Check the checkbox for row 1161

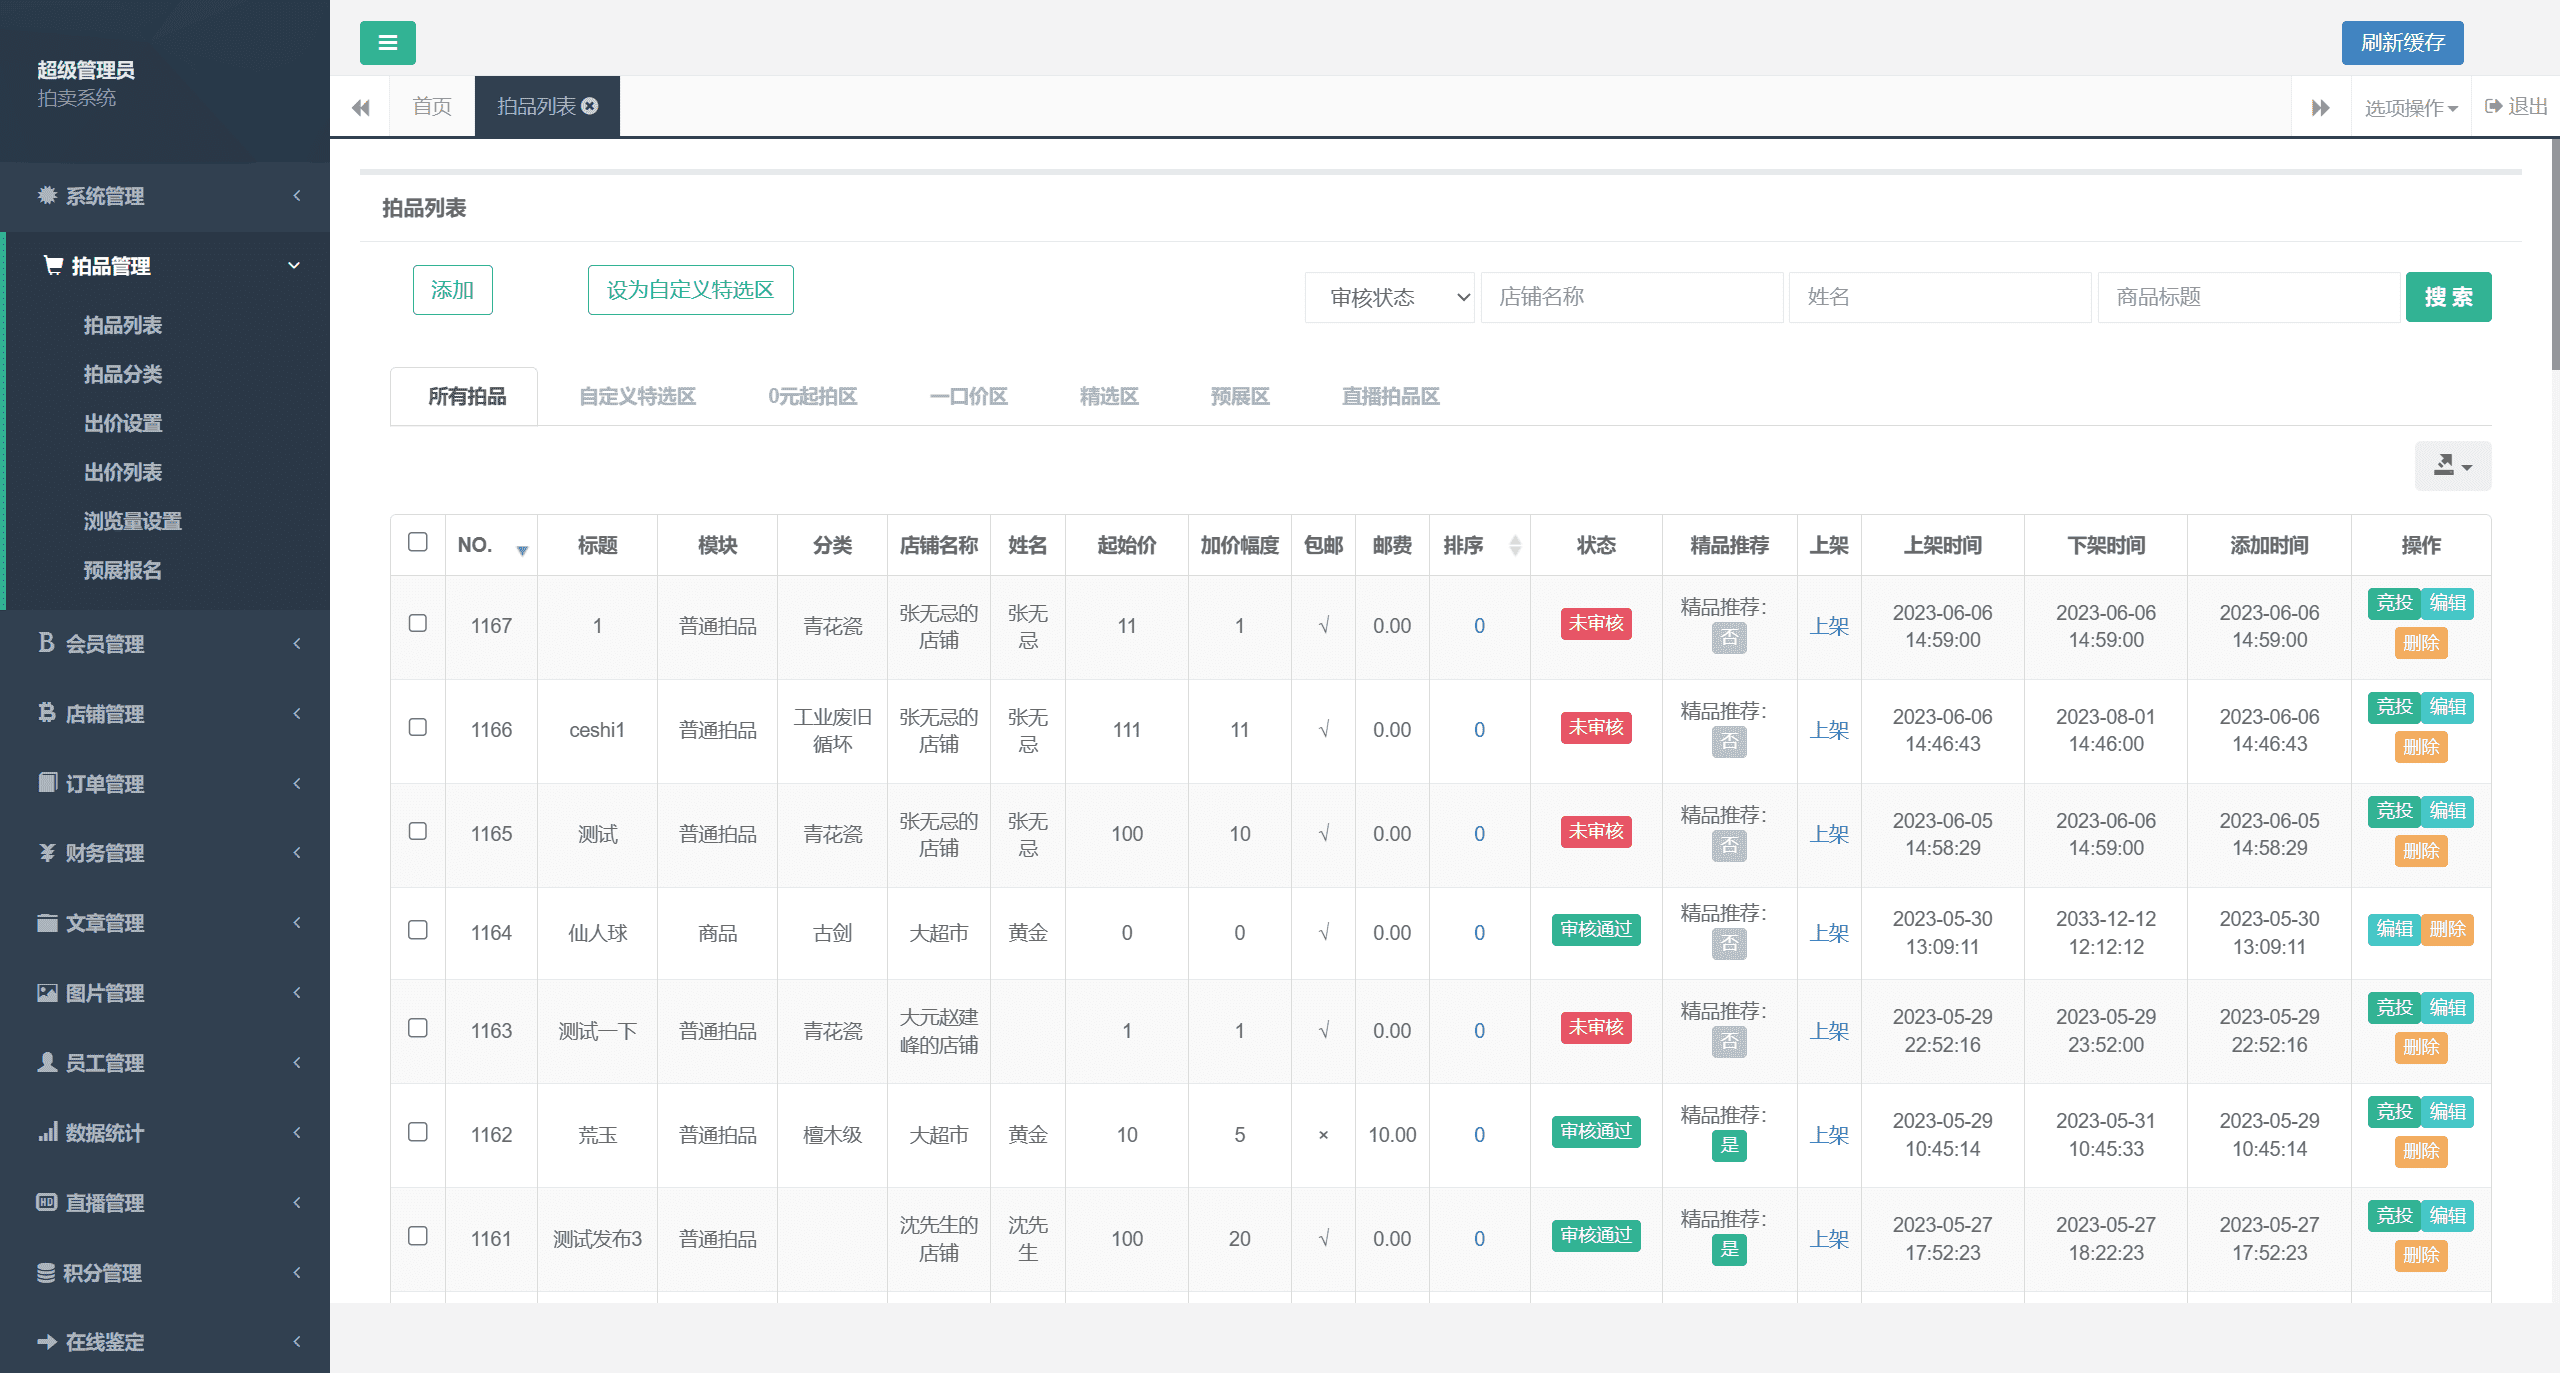click(418, 1236)
